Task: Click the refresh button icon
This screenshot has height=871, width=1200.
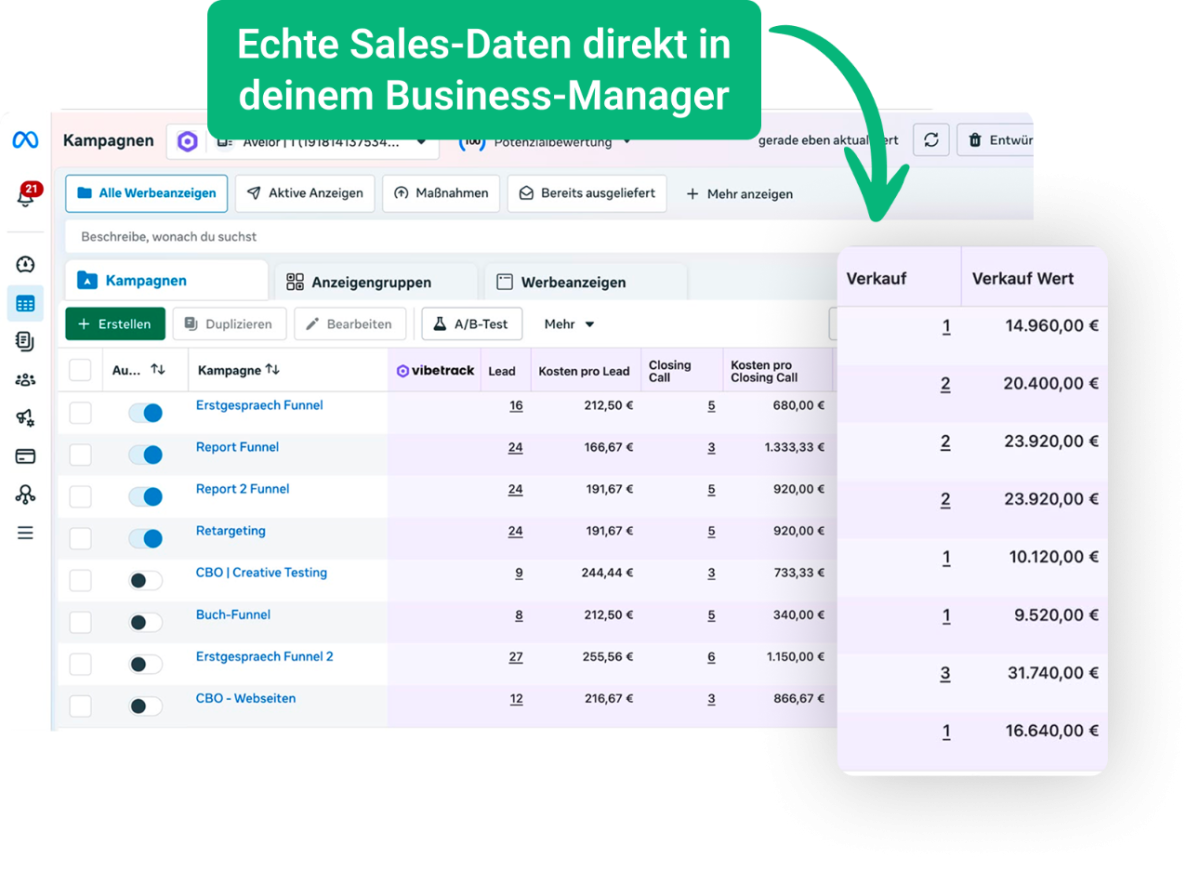Action: [931, 141]
